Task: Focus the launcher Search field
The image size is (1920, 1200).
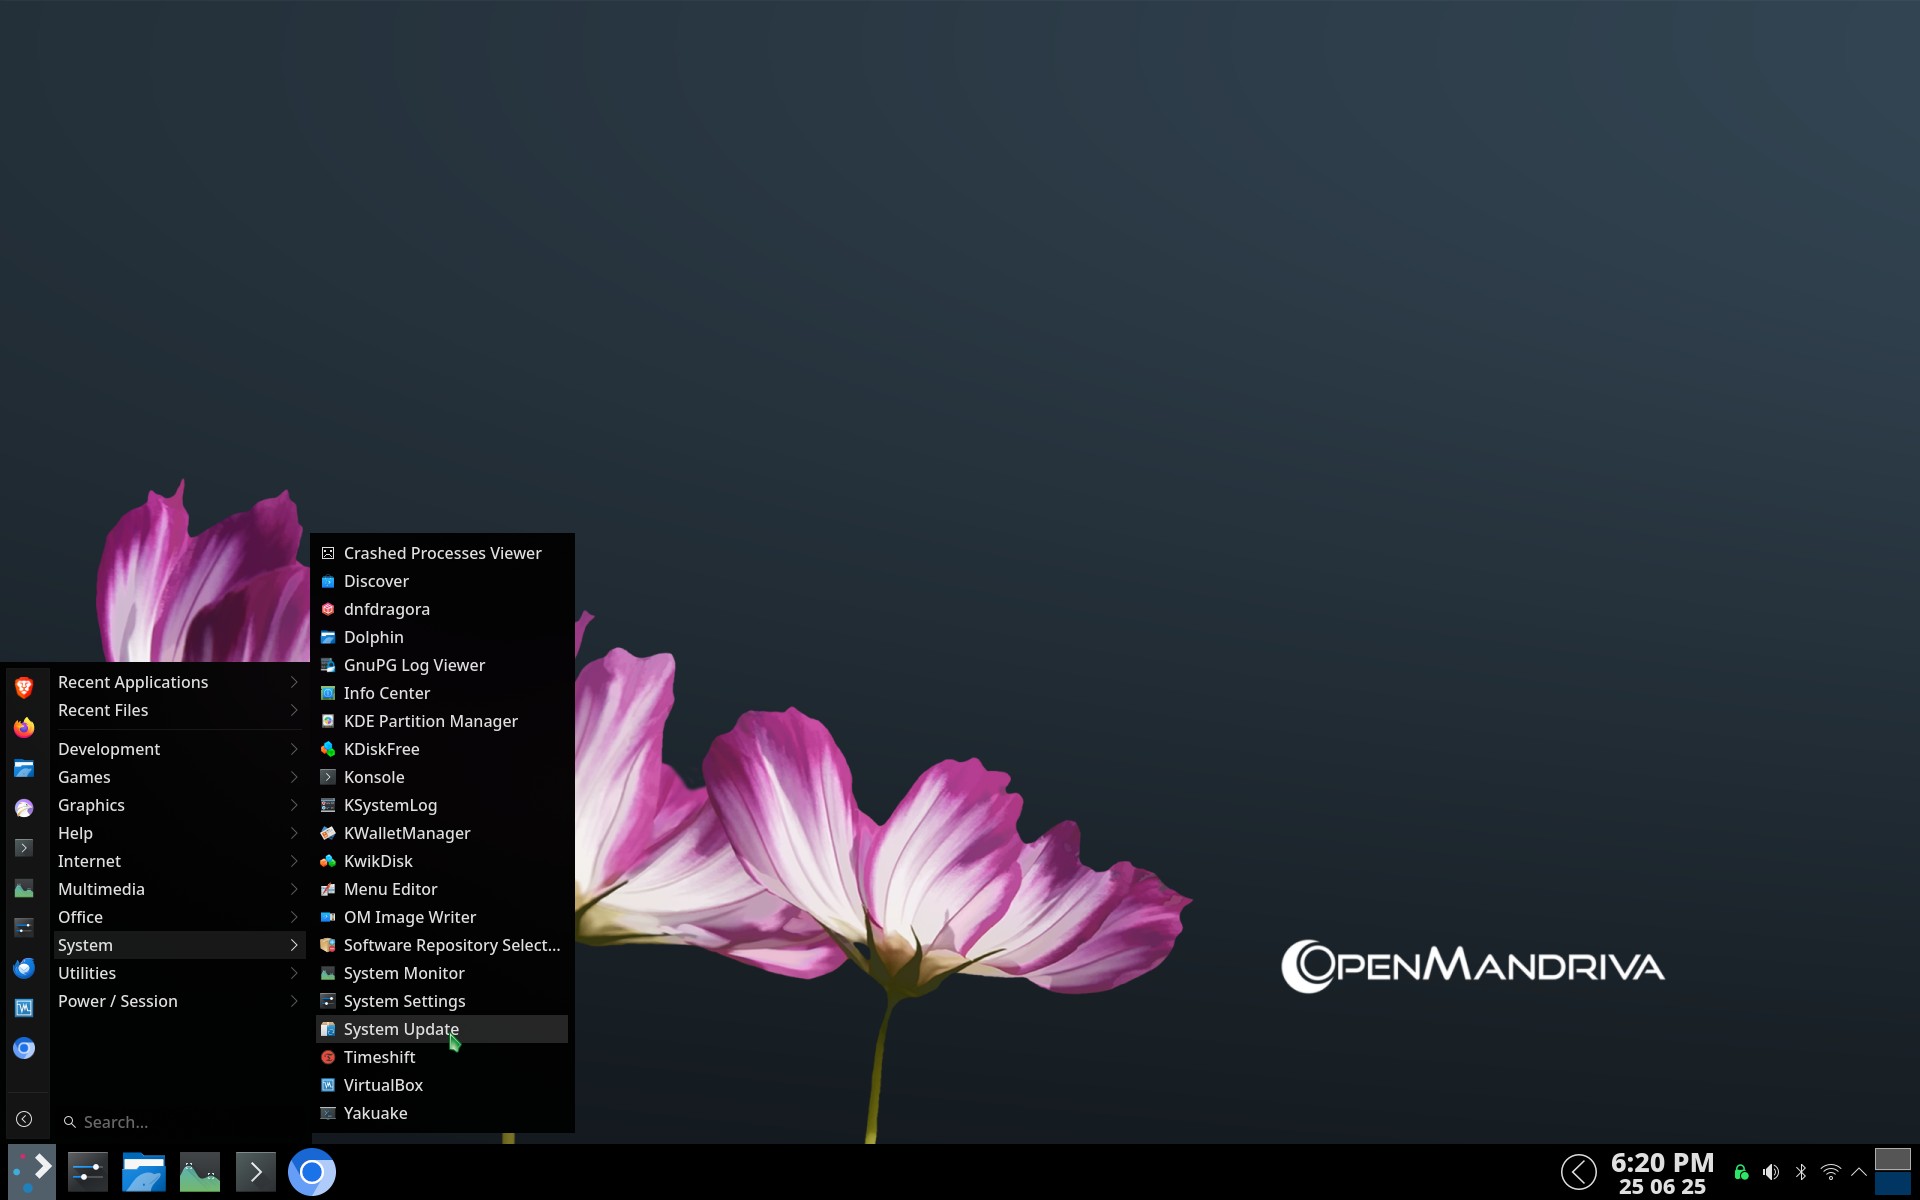Action: point(180,1122)
